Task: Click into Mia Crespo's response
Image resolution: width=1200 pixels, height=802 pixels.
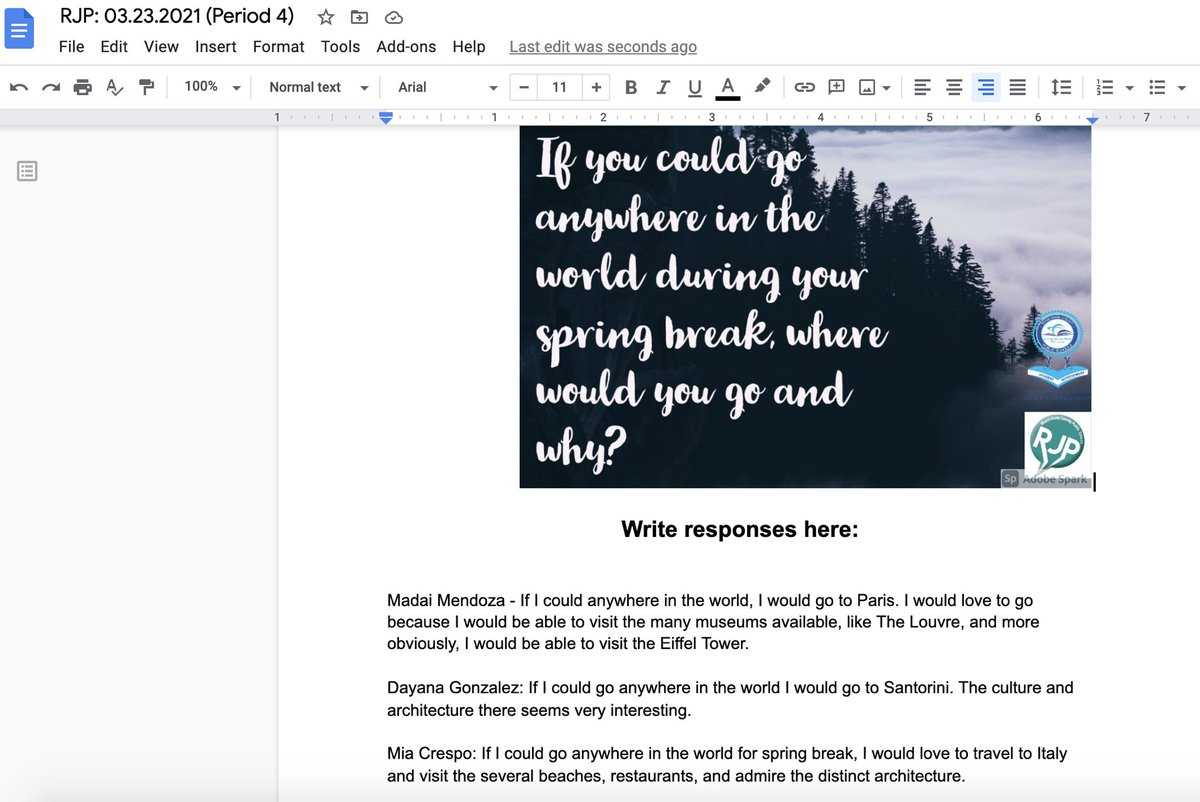Action: [x=727, y=765]
